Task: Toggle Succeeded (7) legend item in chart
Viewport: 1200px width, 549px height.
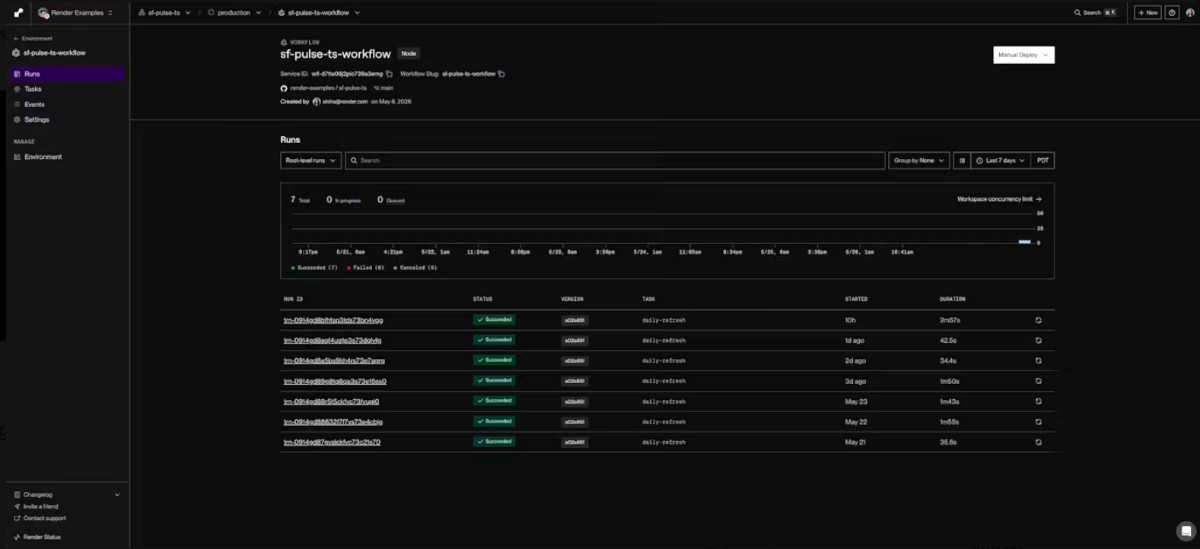Action: pos(314,267)
